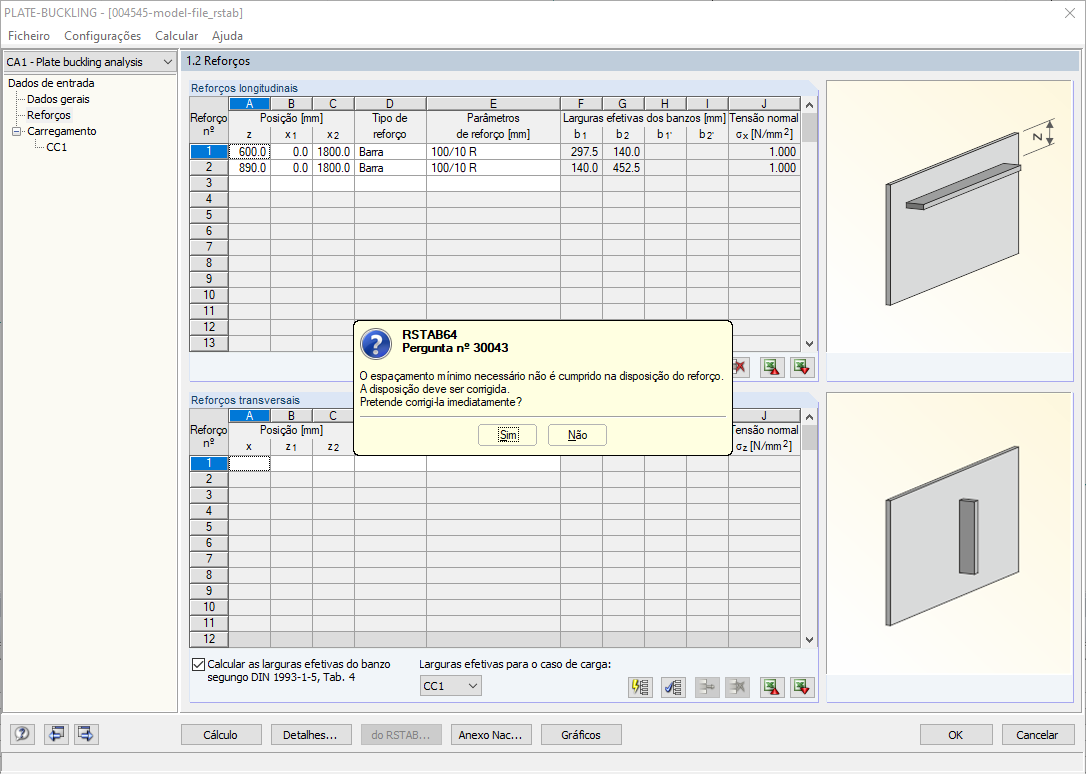The height and width of the screenshot is (774, 1086).
Task: Open the Ficheiro menu
Action: pyautogui.click(x=29, y=35)
